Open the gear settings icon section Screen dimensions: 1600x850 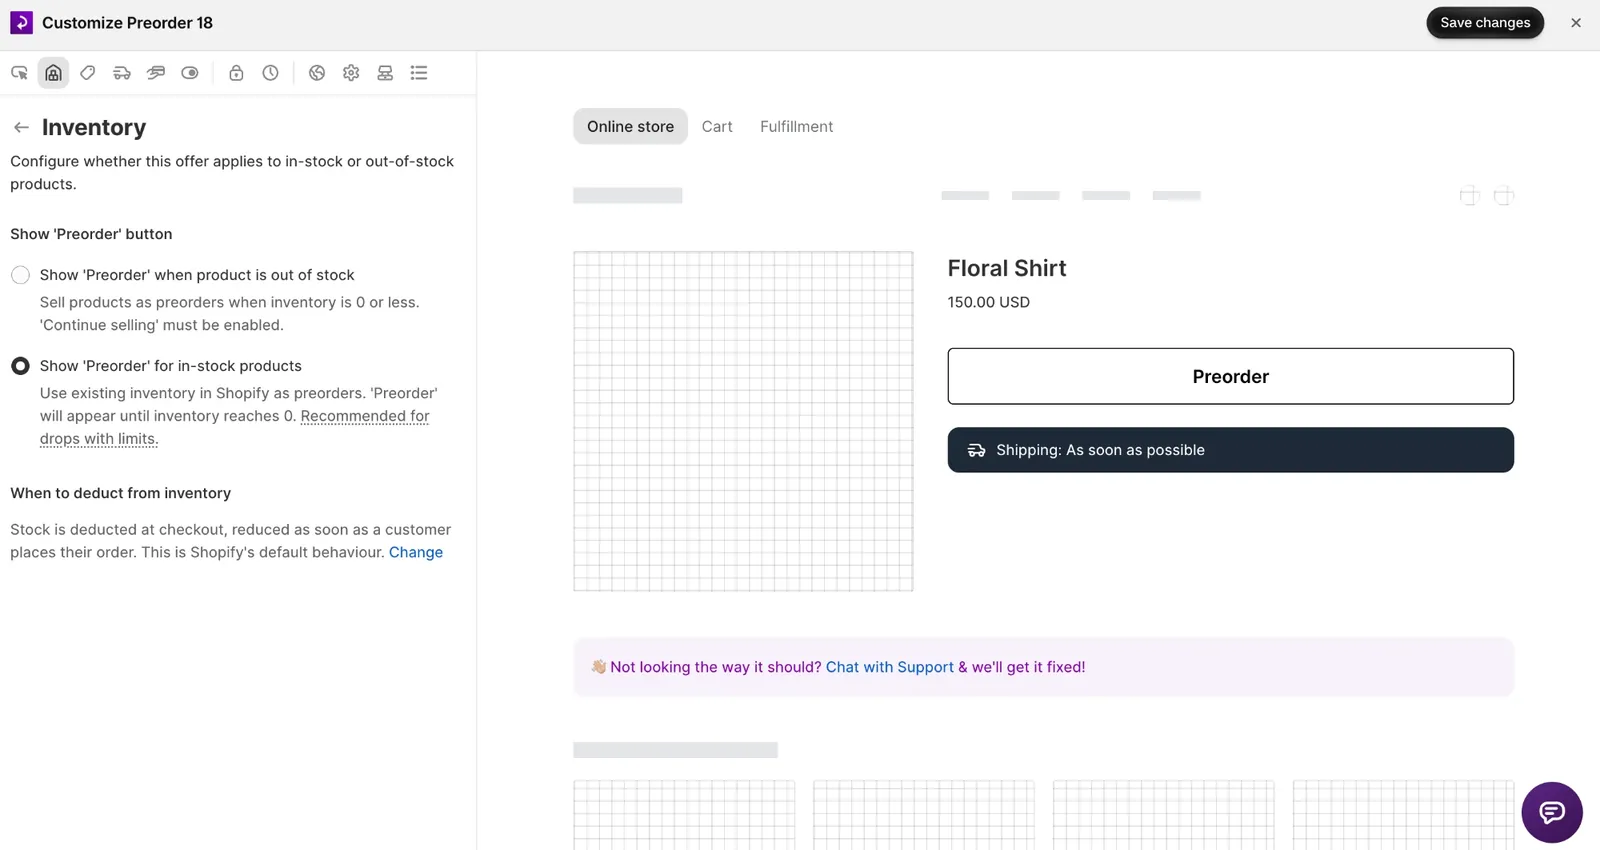pyautogui.click(x=351, y=73)
